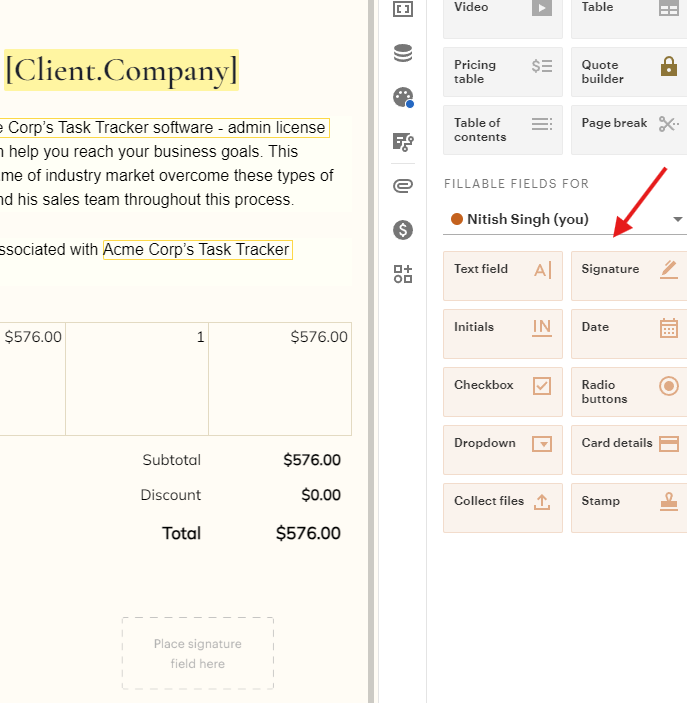Click the highlighted Acme Corp's Task Tracker text

pos(197,250)
